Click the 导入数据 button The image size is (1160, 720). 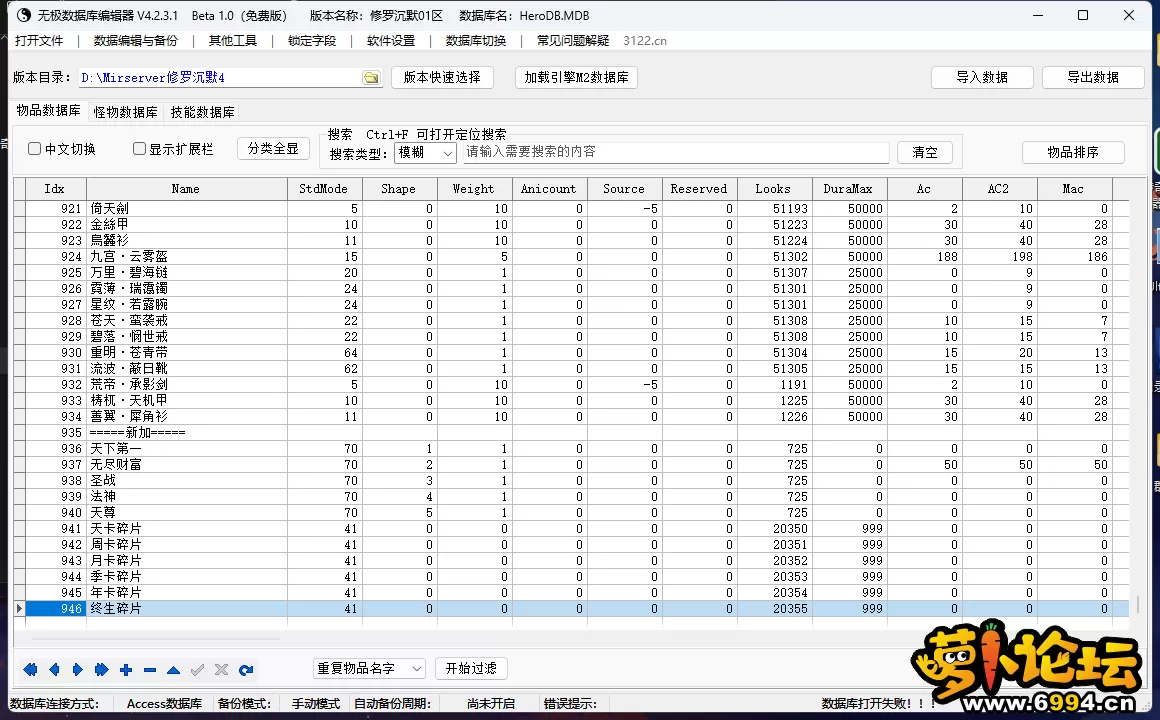[x=982, y=78]
